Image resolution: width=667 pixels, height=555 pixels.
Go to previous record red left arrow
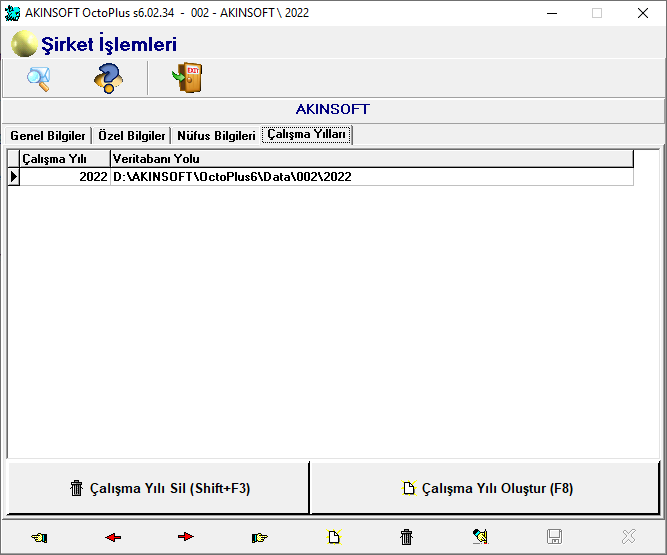113,537
